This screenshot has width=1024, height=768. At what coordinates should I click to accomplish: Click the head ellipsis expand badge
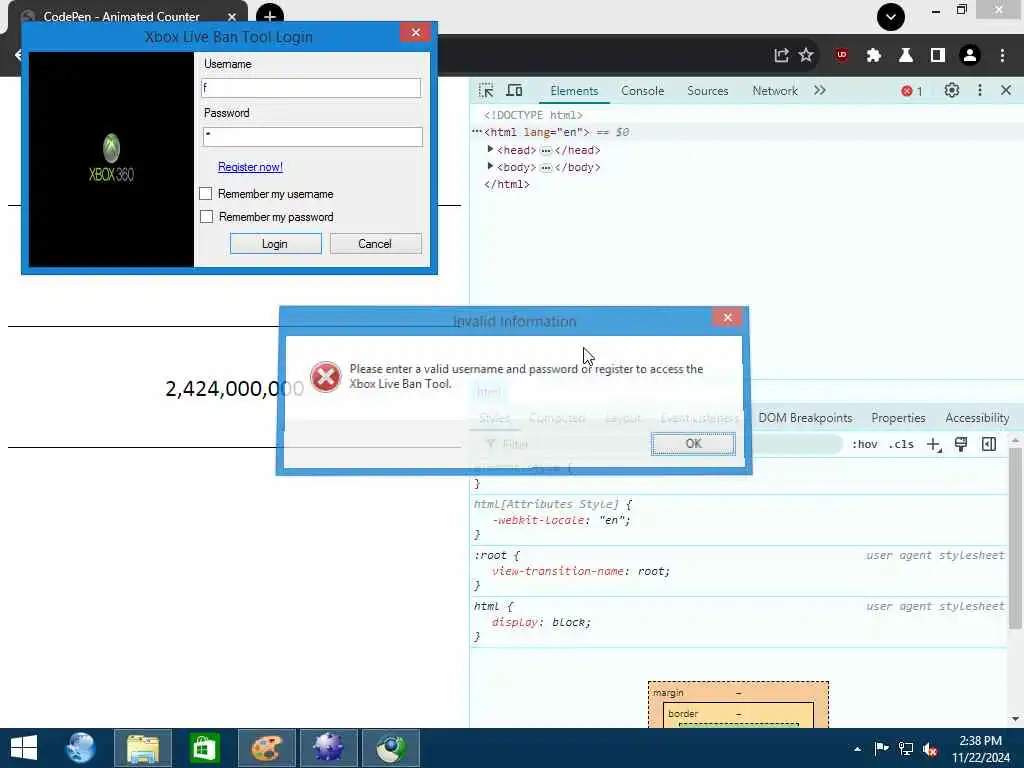[x=546, y=150]
